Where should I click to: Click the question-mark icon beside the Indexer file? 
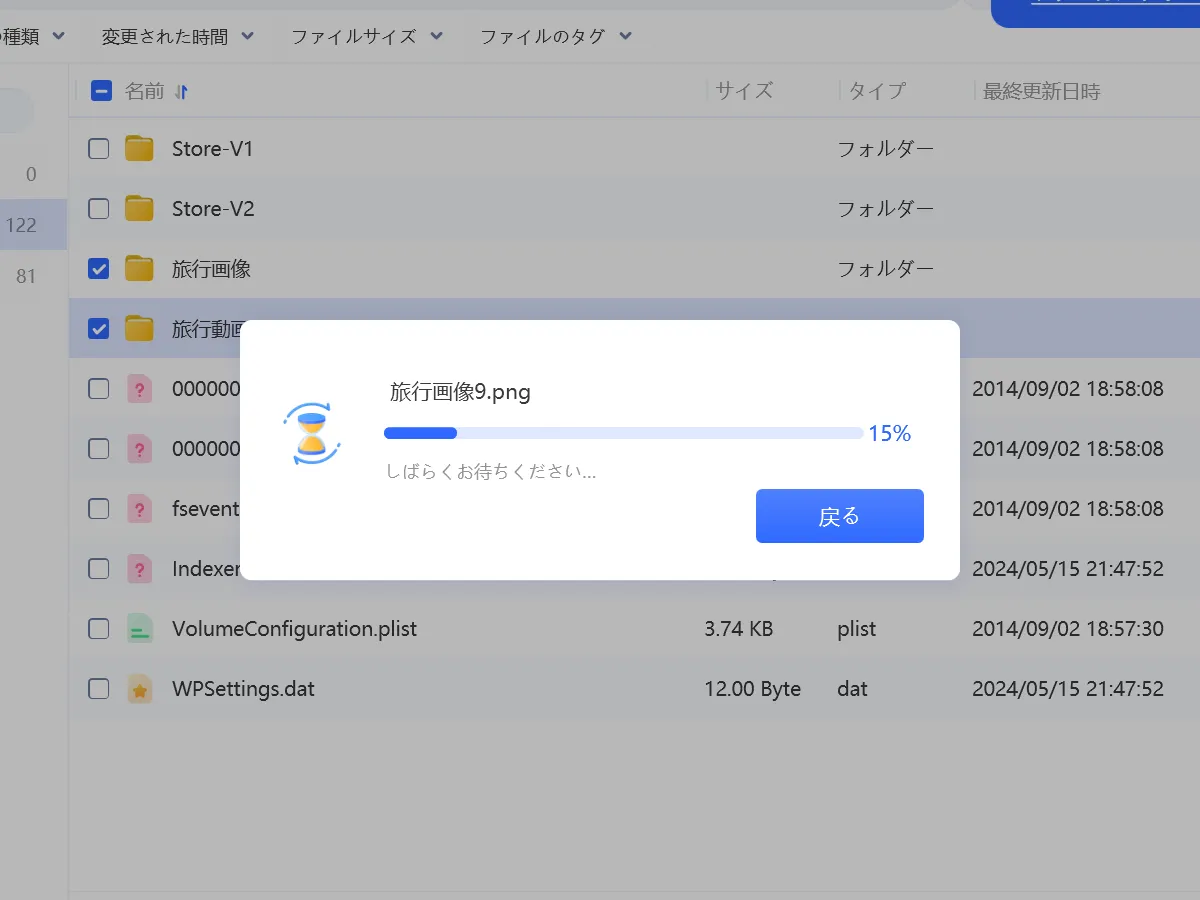point(139,568)
